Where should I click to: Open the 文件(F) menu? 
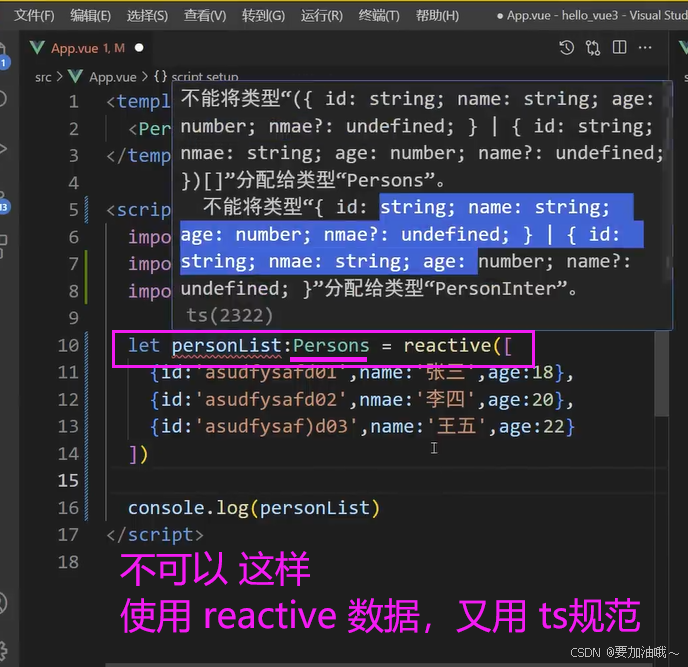[34, 16]
